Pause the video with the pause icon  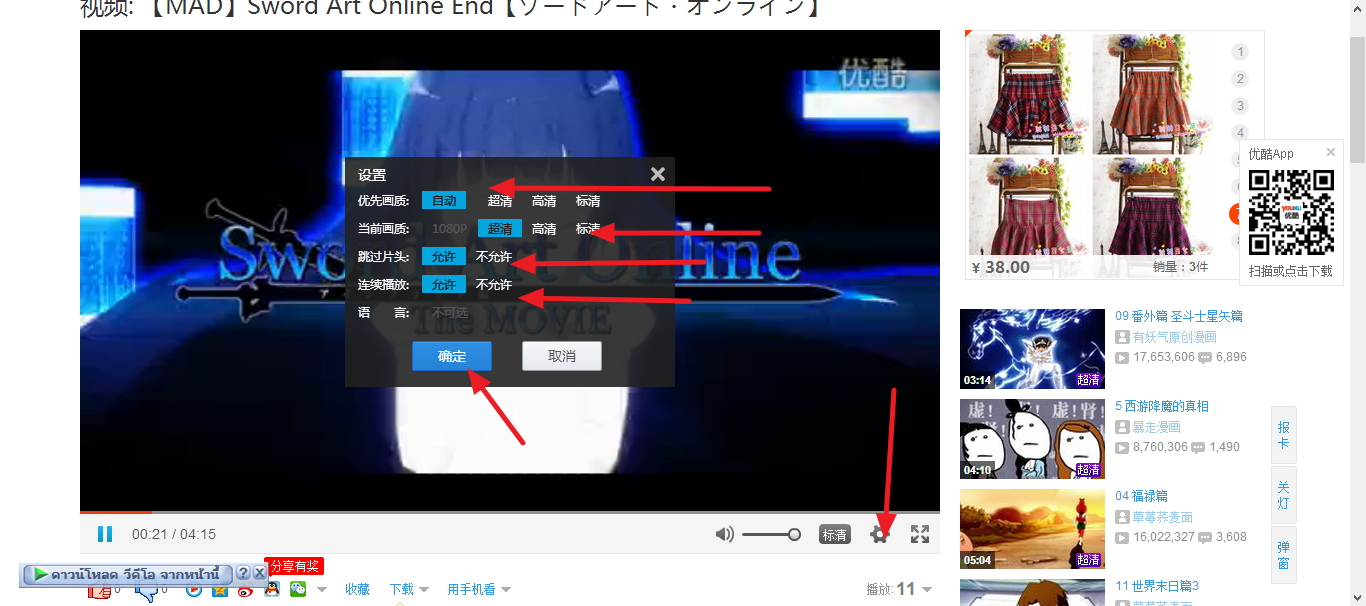click(105, 534)
